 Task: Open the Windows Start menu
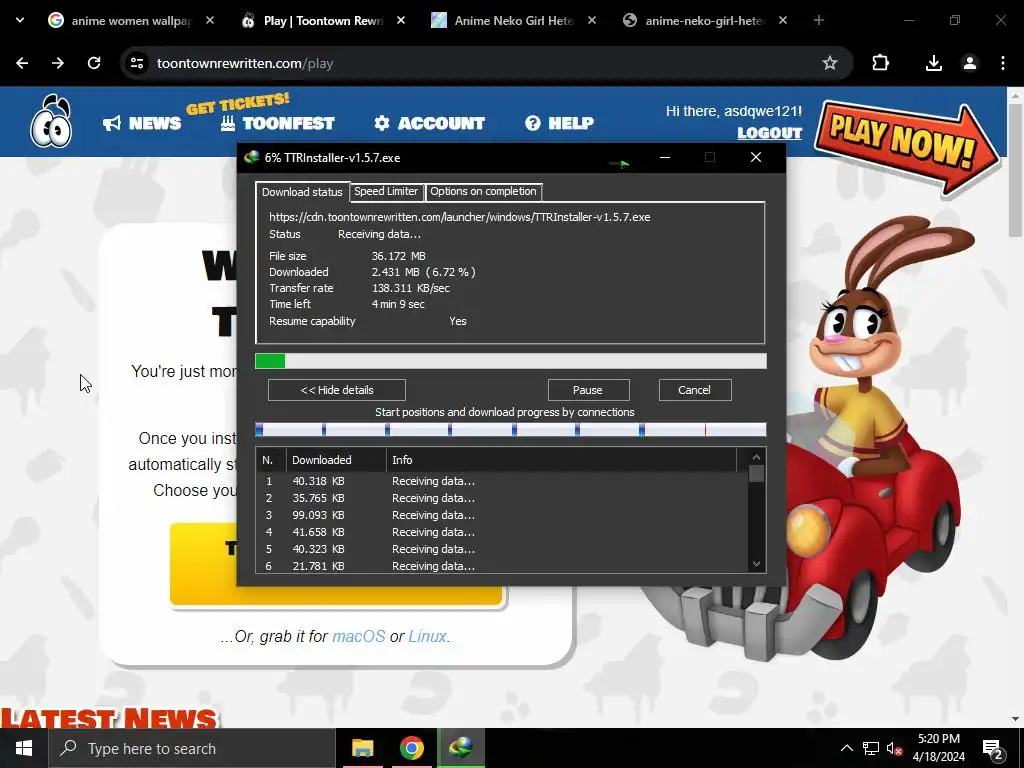24,748
